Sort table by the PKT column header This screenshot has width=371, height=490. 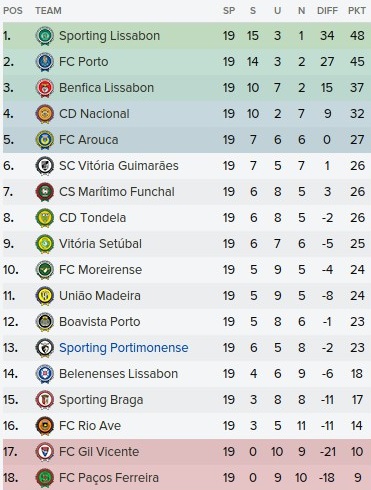357,11
